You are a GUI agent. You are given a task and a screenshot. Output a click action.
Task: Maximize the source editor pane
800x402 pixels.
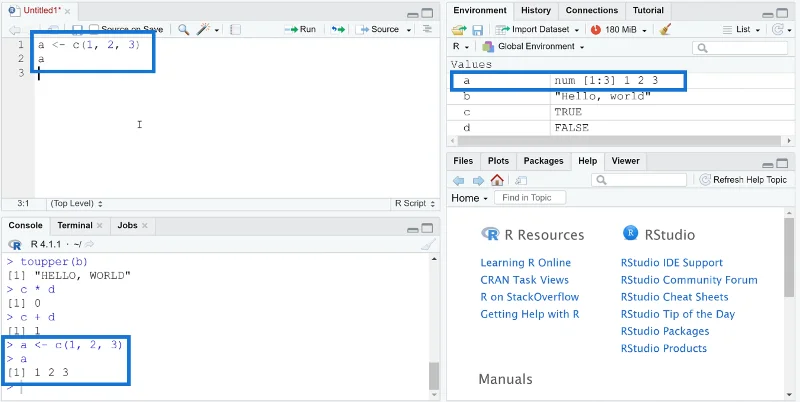click(427, 14)
